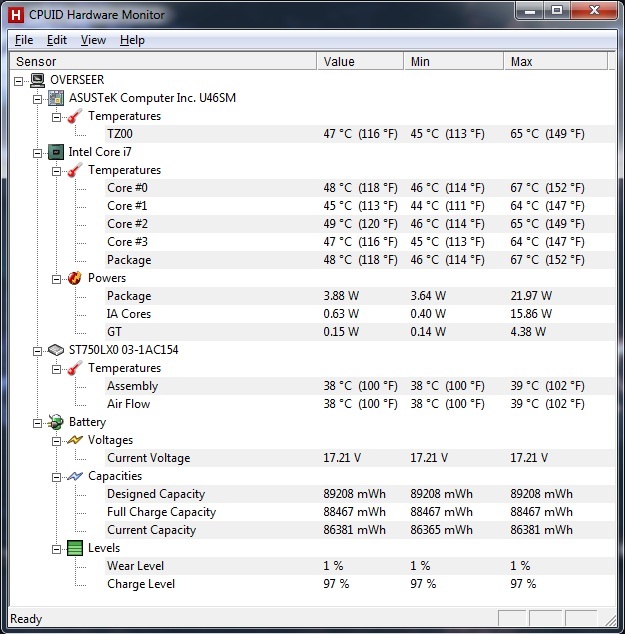Click the green Levels icon
This screenshot has width=626, height=634.
click(x=75, y=548)
